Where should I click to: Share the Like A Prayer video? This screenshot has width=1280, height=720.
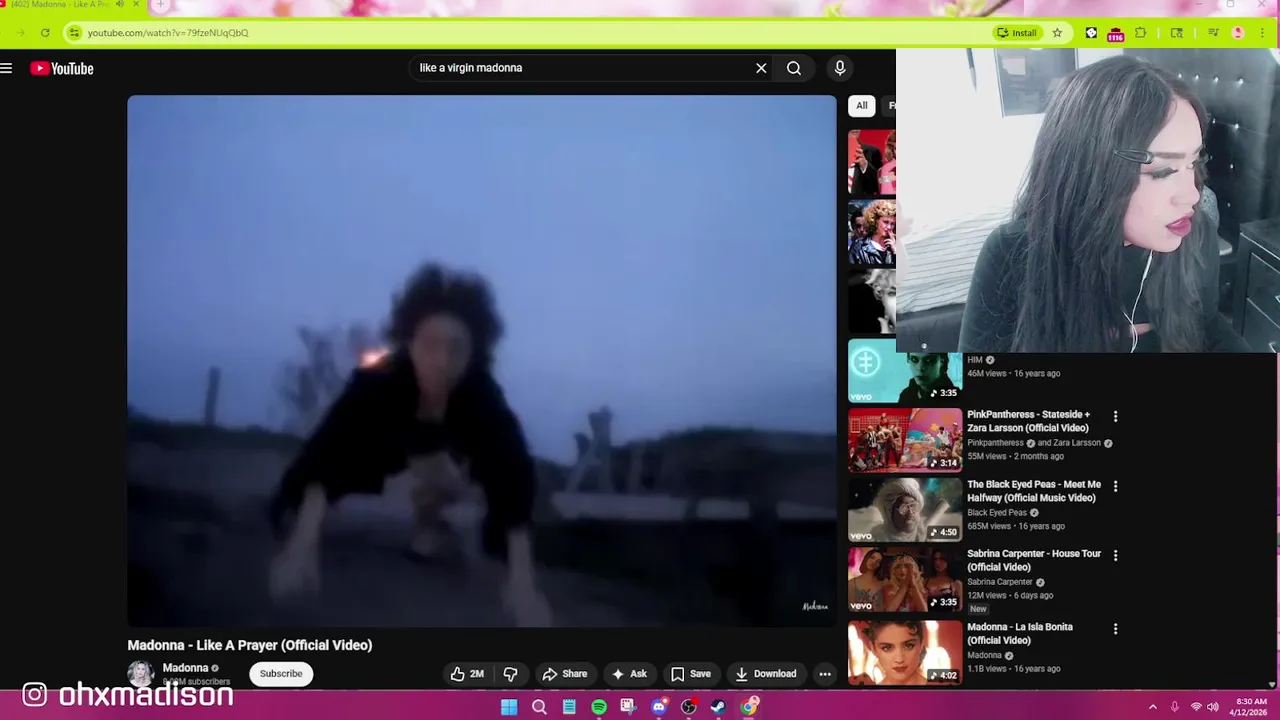(x=565, y=674)
